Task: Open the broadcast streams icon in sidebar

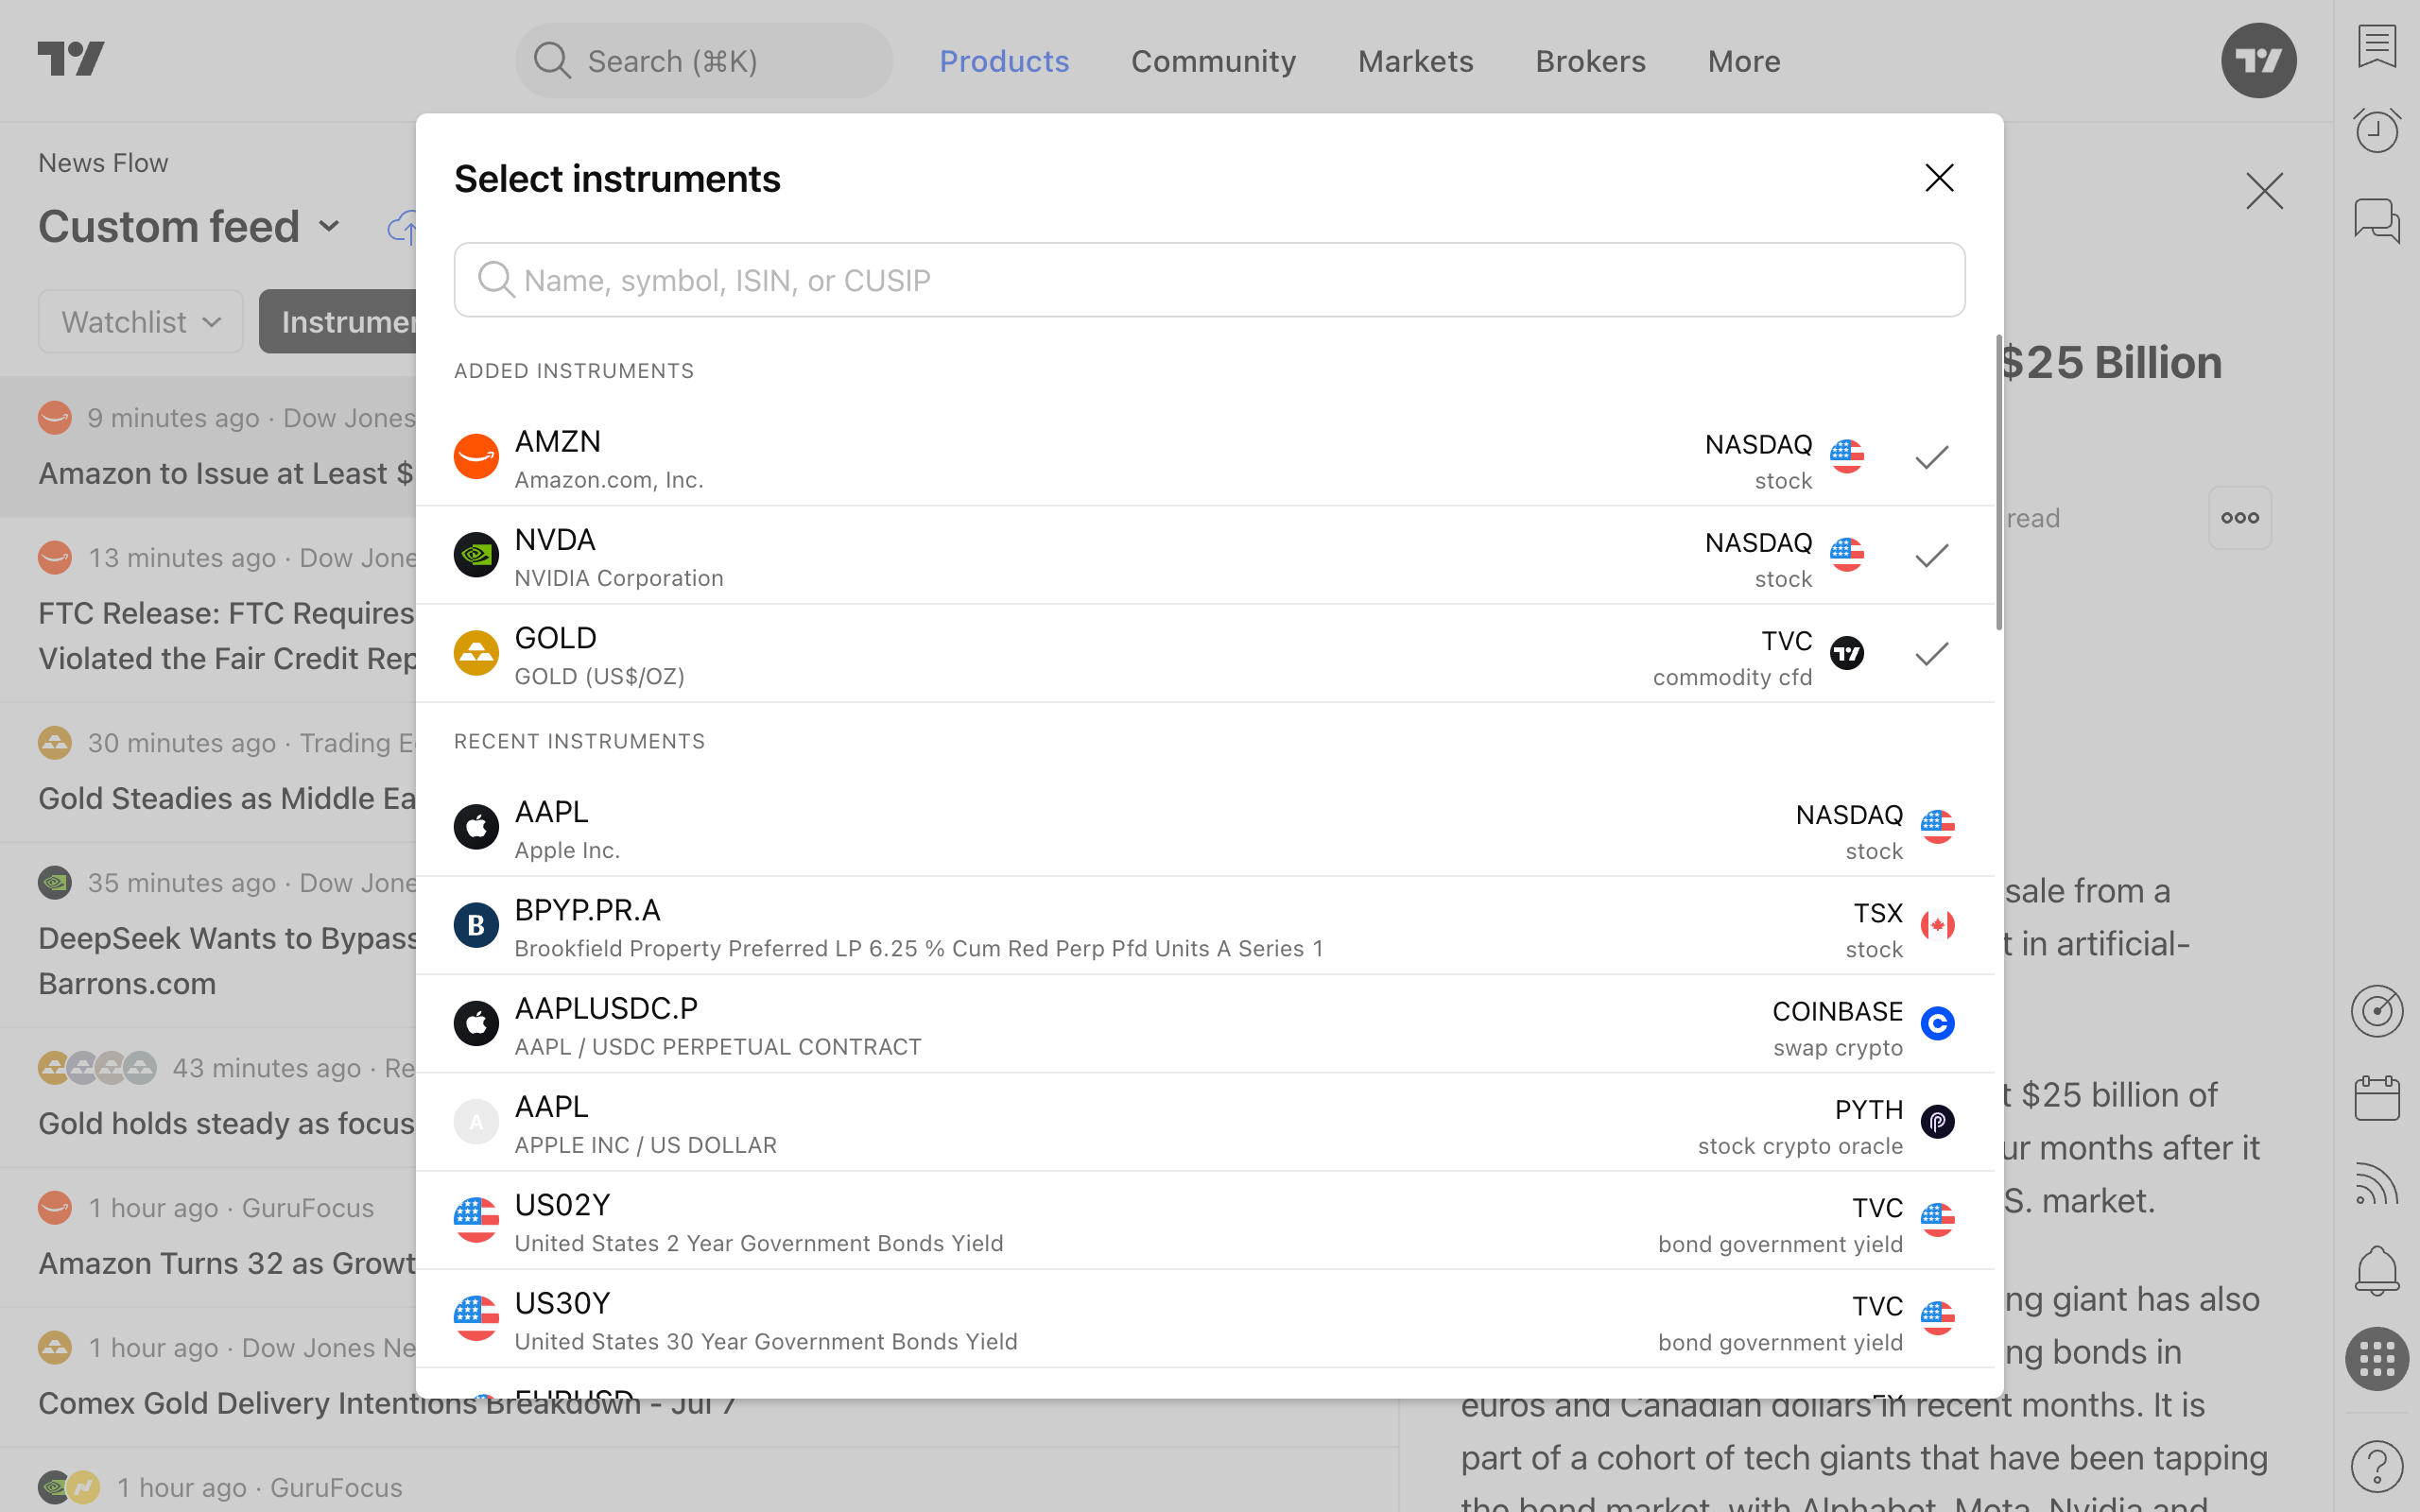Action: coord(2376,1185)
